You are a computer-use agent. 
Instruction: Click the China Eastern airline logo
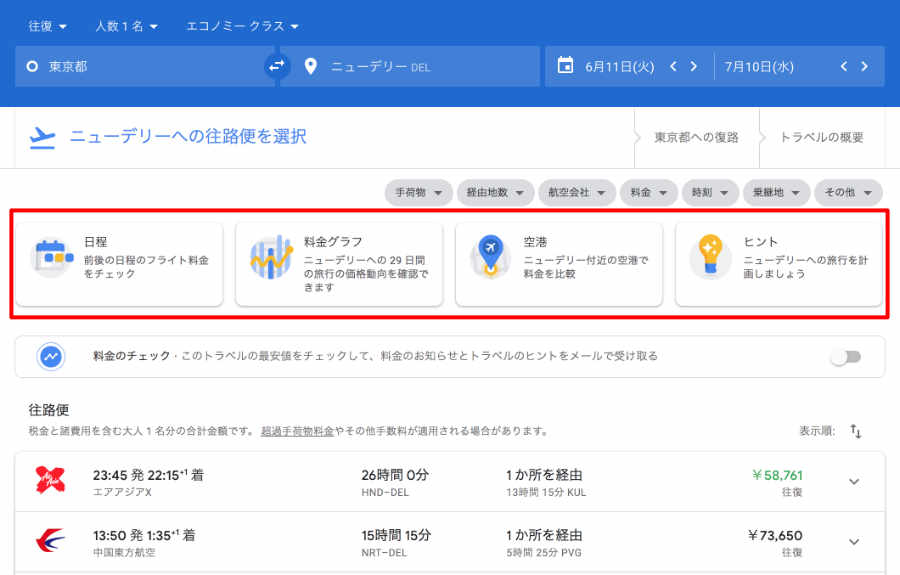pos(51,541)
